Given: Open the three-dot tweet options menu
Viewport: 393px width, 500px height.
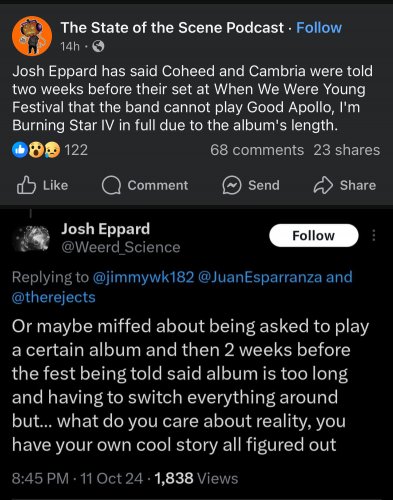Looking at the screenshot, I should coord(374,235).
